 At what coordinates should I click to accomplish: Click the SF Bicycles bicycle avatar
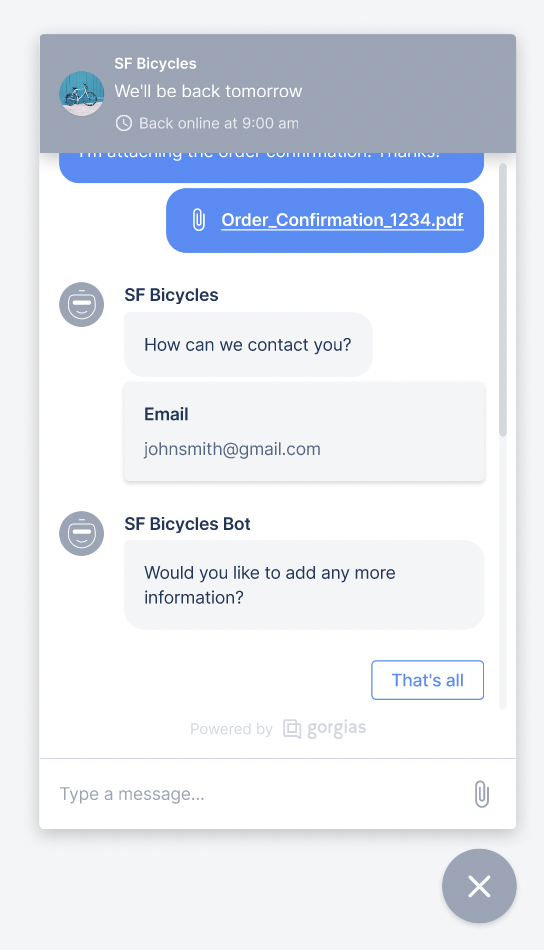point(82,94)
